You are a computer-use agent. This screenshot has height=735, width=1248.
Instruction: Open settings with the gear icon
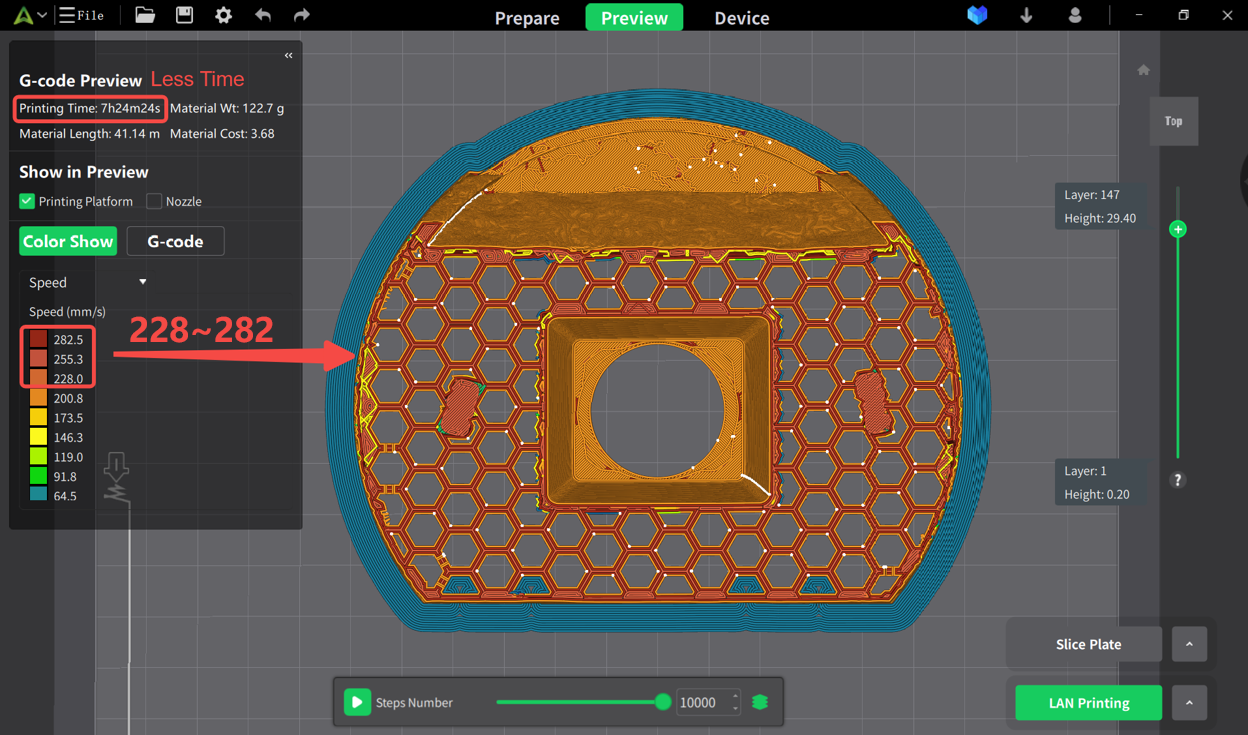223,15
